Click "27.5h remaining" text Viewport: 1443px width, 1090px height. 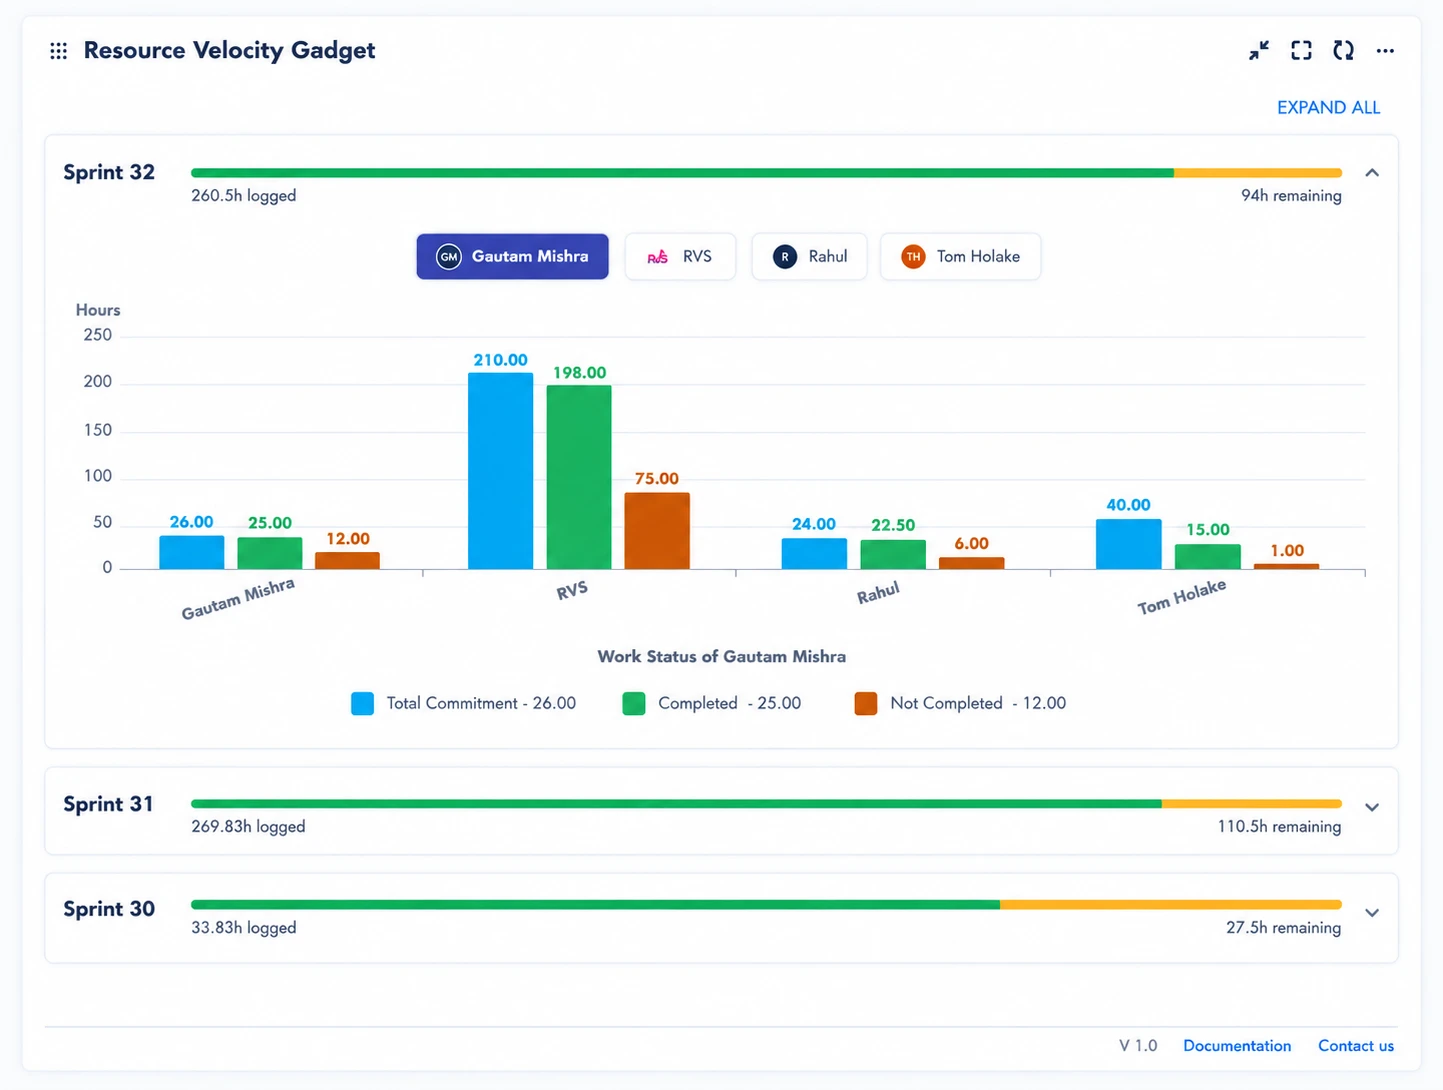pos(1284,928)
